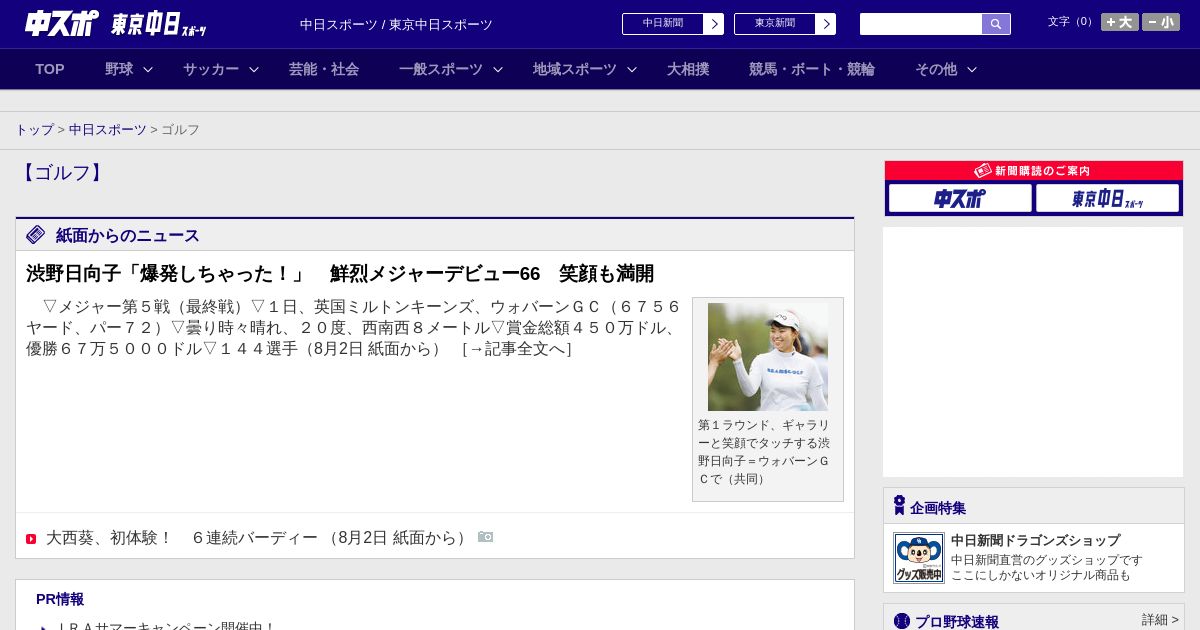
Task: Expand the 野球 dropdown chevron
Action: (148, 69)
